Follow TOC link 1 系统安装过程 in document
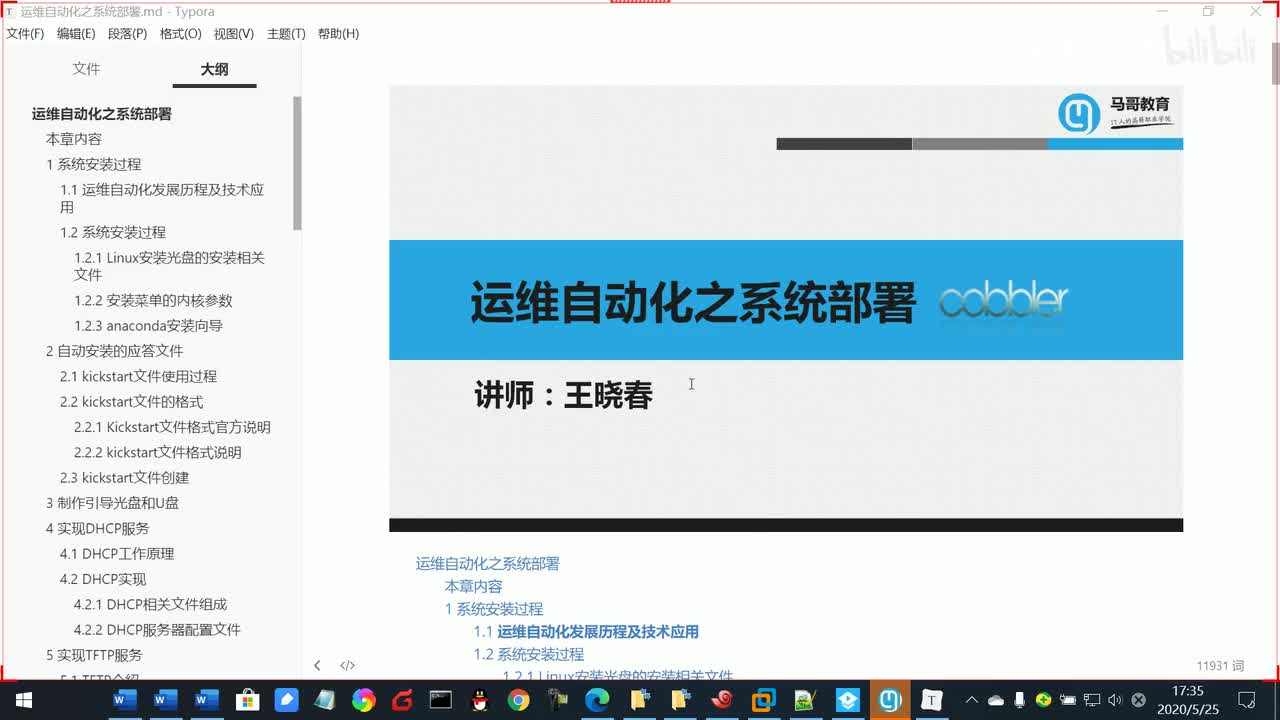The width and height of the screenshot is (1280, 720). click(494, 609)
